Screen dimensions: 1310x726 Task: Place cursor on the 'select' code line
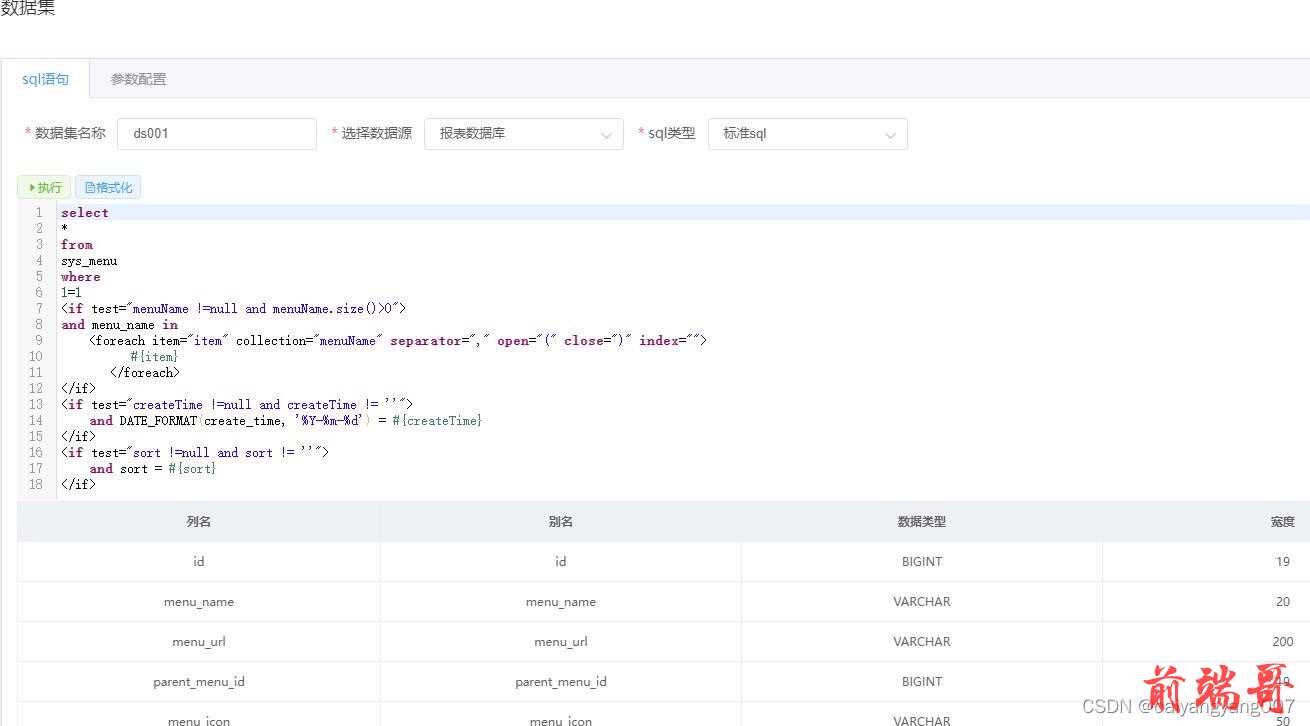click(85, 213)
